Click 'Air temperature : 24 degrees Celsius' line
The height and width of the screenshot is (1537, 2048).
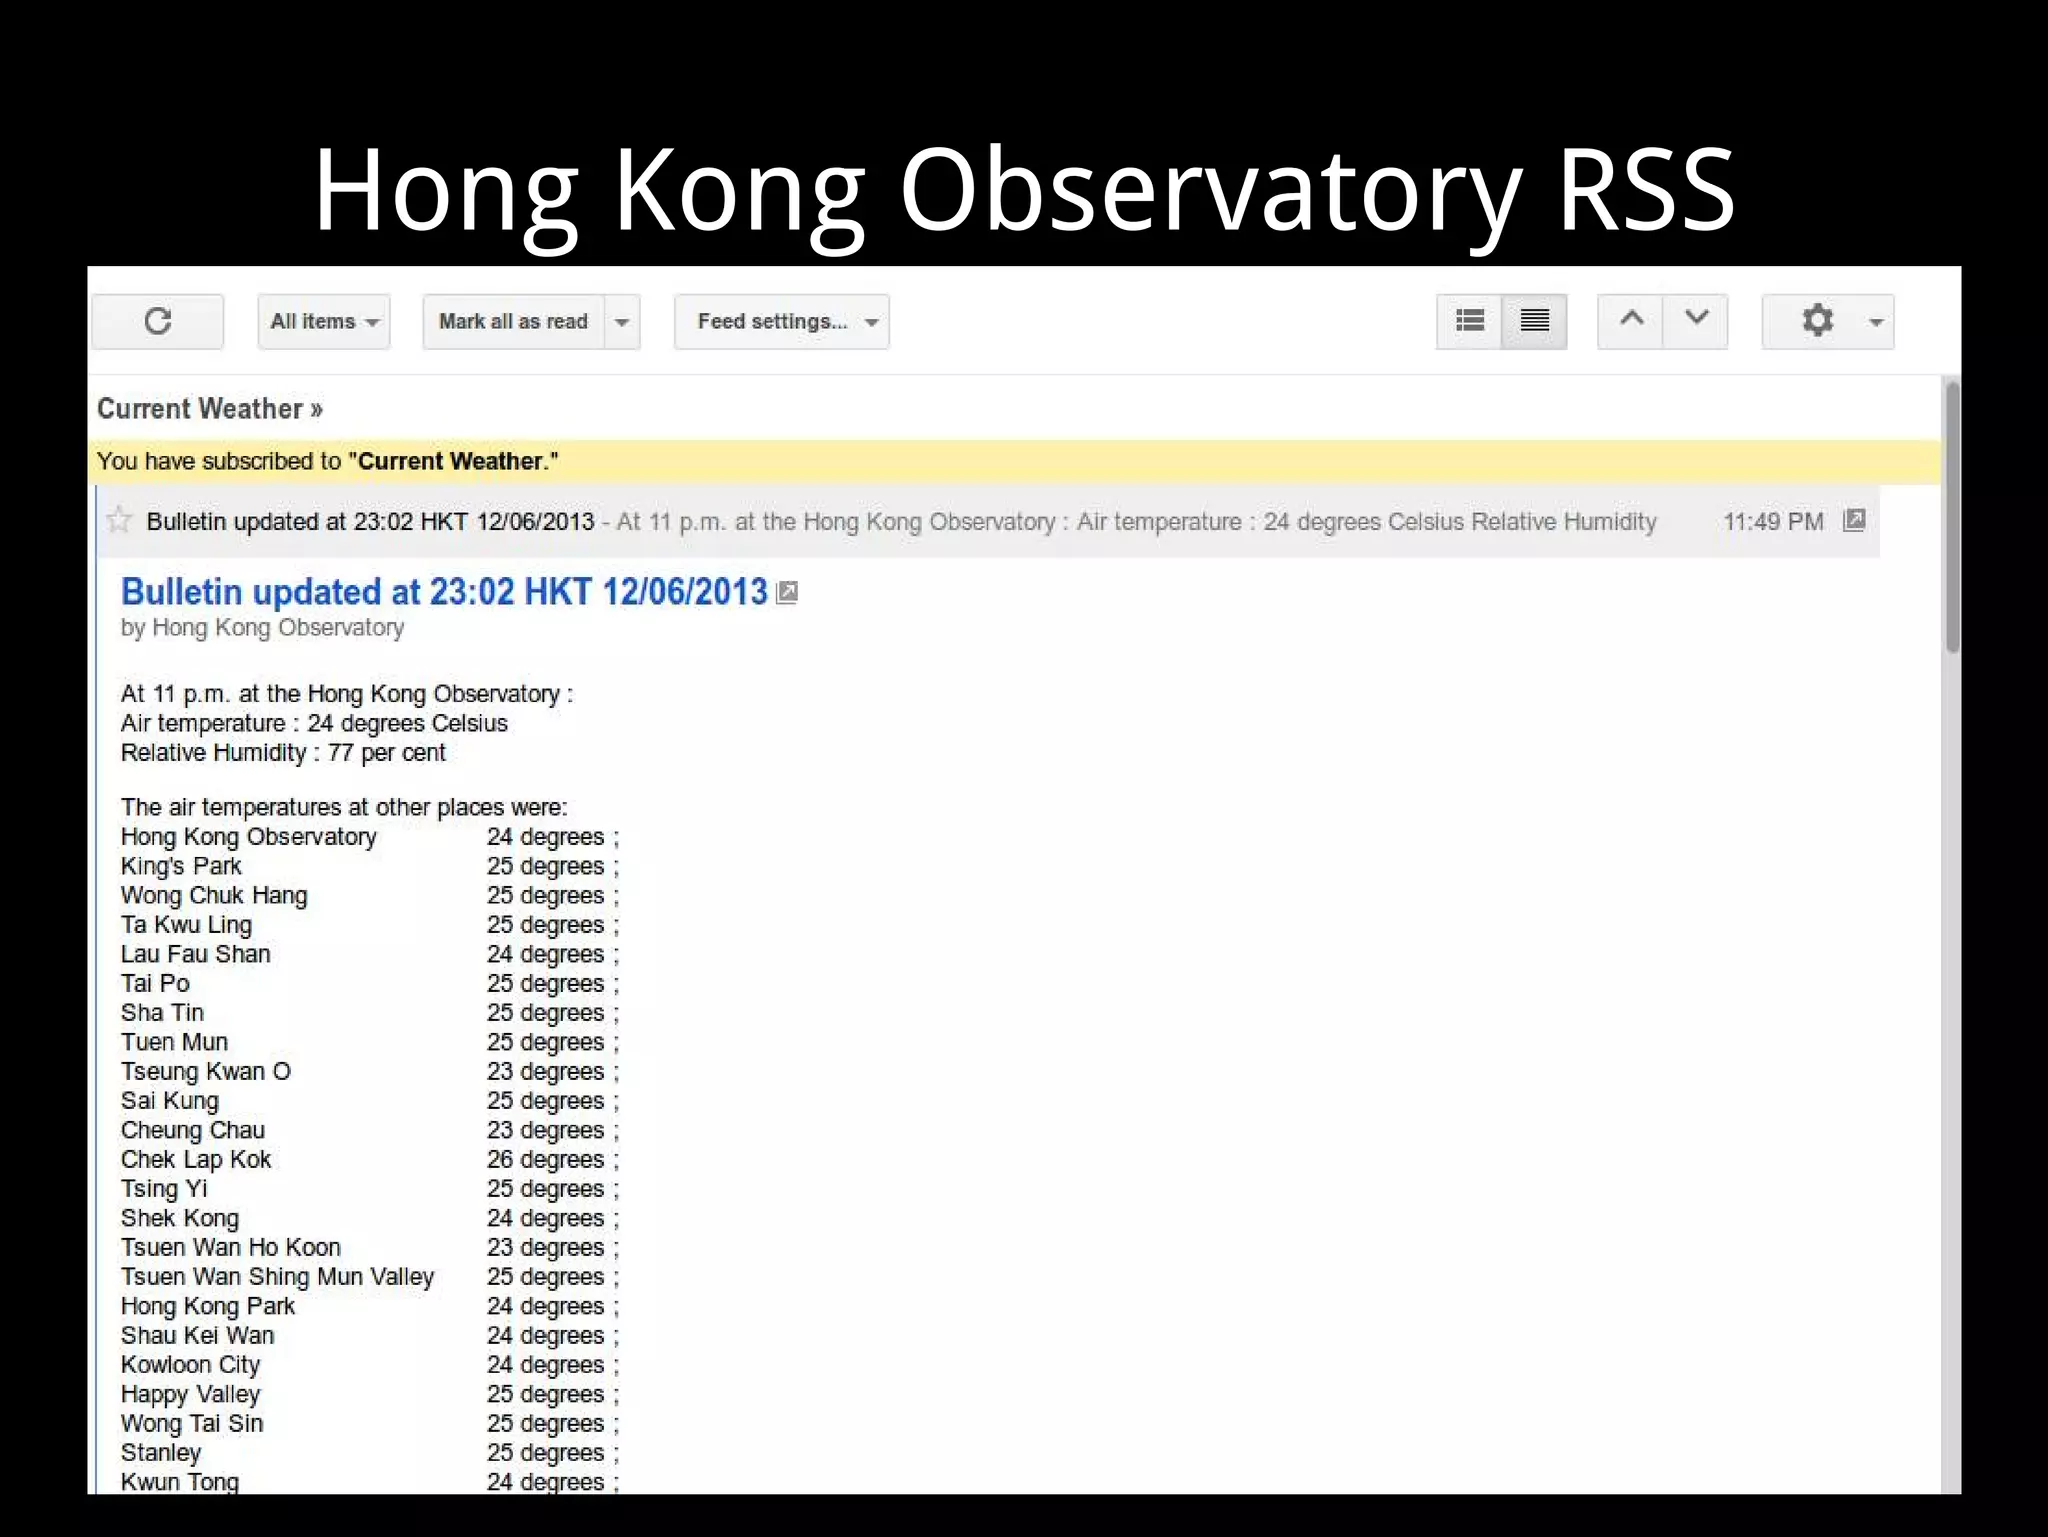click(314, 723)
